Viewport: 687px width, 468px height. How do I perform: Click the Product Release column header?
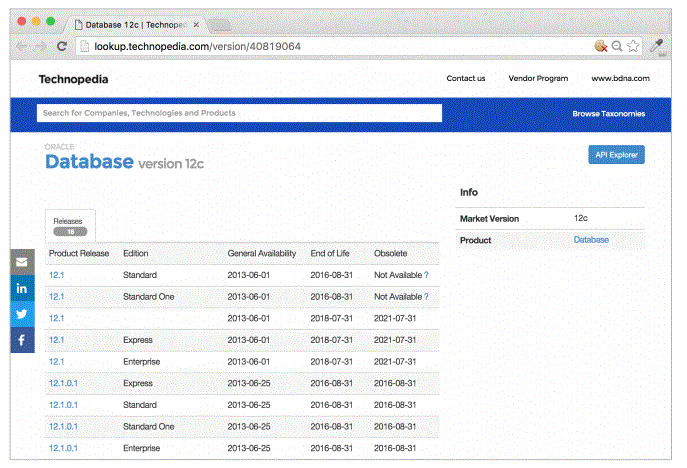pos(79,253)
